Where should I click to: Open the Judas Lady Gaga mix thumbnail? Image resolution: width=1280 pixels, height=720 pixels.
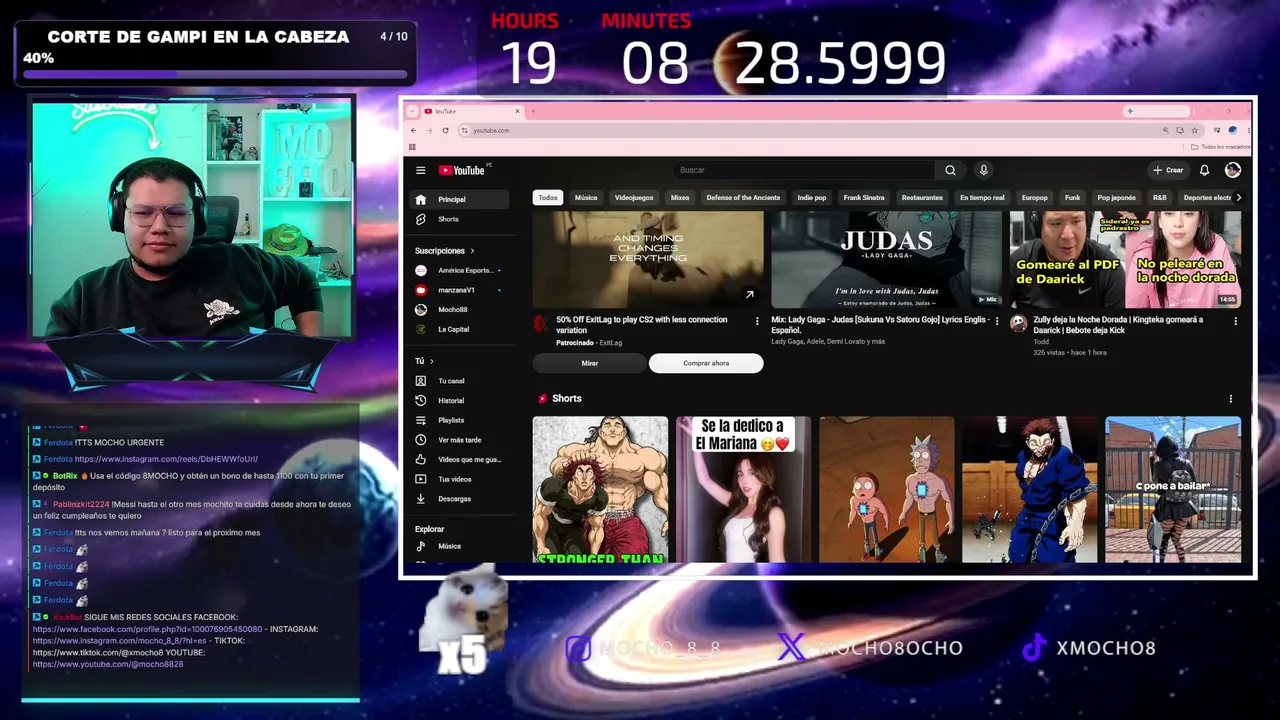[x=886, y=259]
